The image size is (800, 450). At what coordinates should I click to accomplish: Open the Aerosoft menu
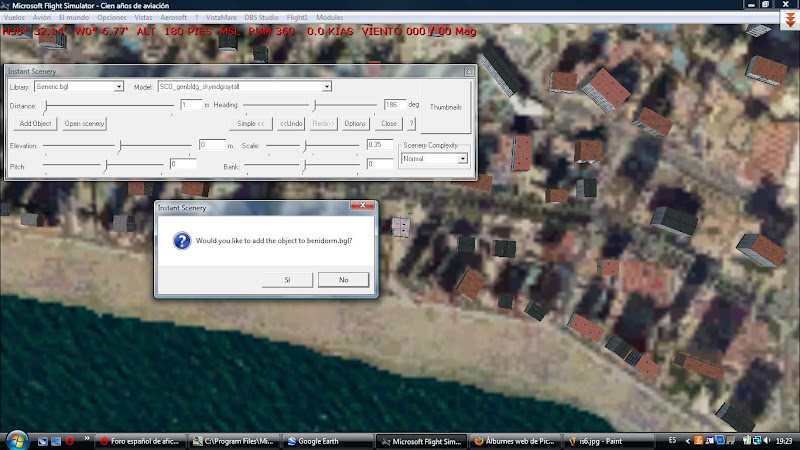click(x=173, y=17)
